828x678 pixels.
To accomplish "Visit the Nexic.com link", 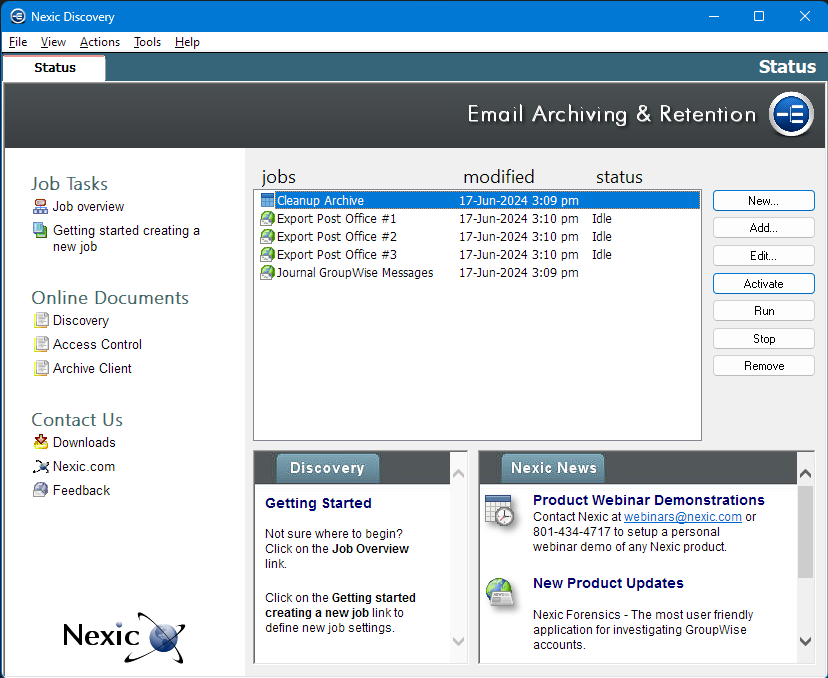I will [x=83, y=467].
